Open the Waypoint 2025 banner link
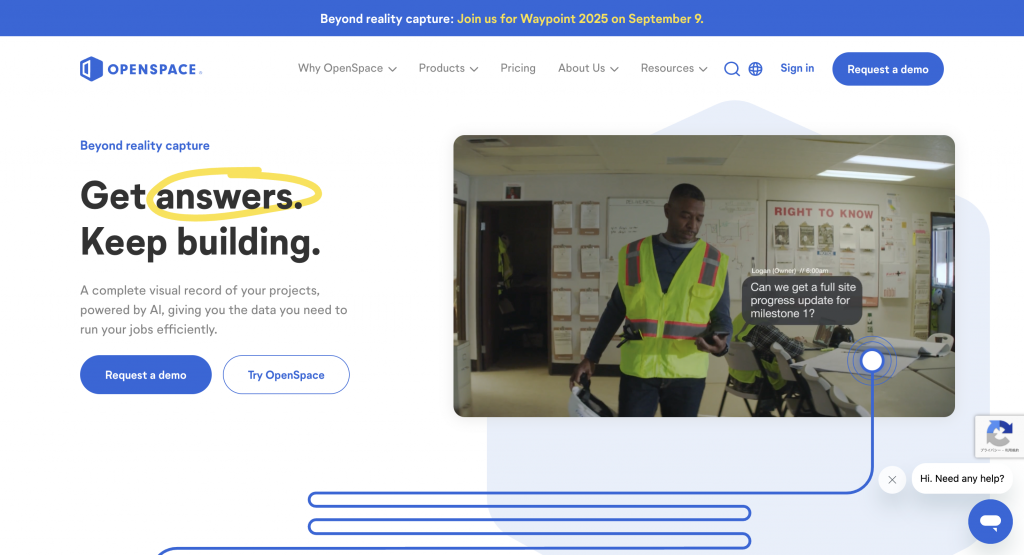Image resolution: width=1024 pixels, height=555 pixels. pyautogui.click(x=580, y=18)
